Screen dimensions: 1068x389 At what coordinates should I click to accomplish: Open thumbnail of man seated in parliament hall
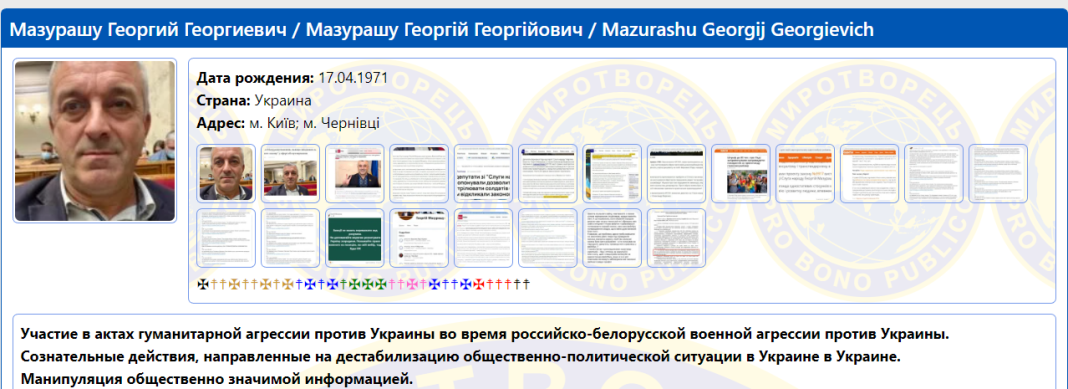tap(291, 174)
